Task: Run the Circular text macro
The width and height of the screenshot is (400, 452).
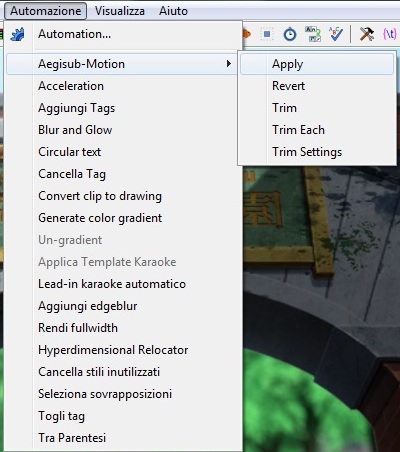Action: [124, 152]
